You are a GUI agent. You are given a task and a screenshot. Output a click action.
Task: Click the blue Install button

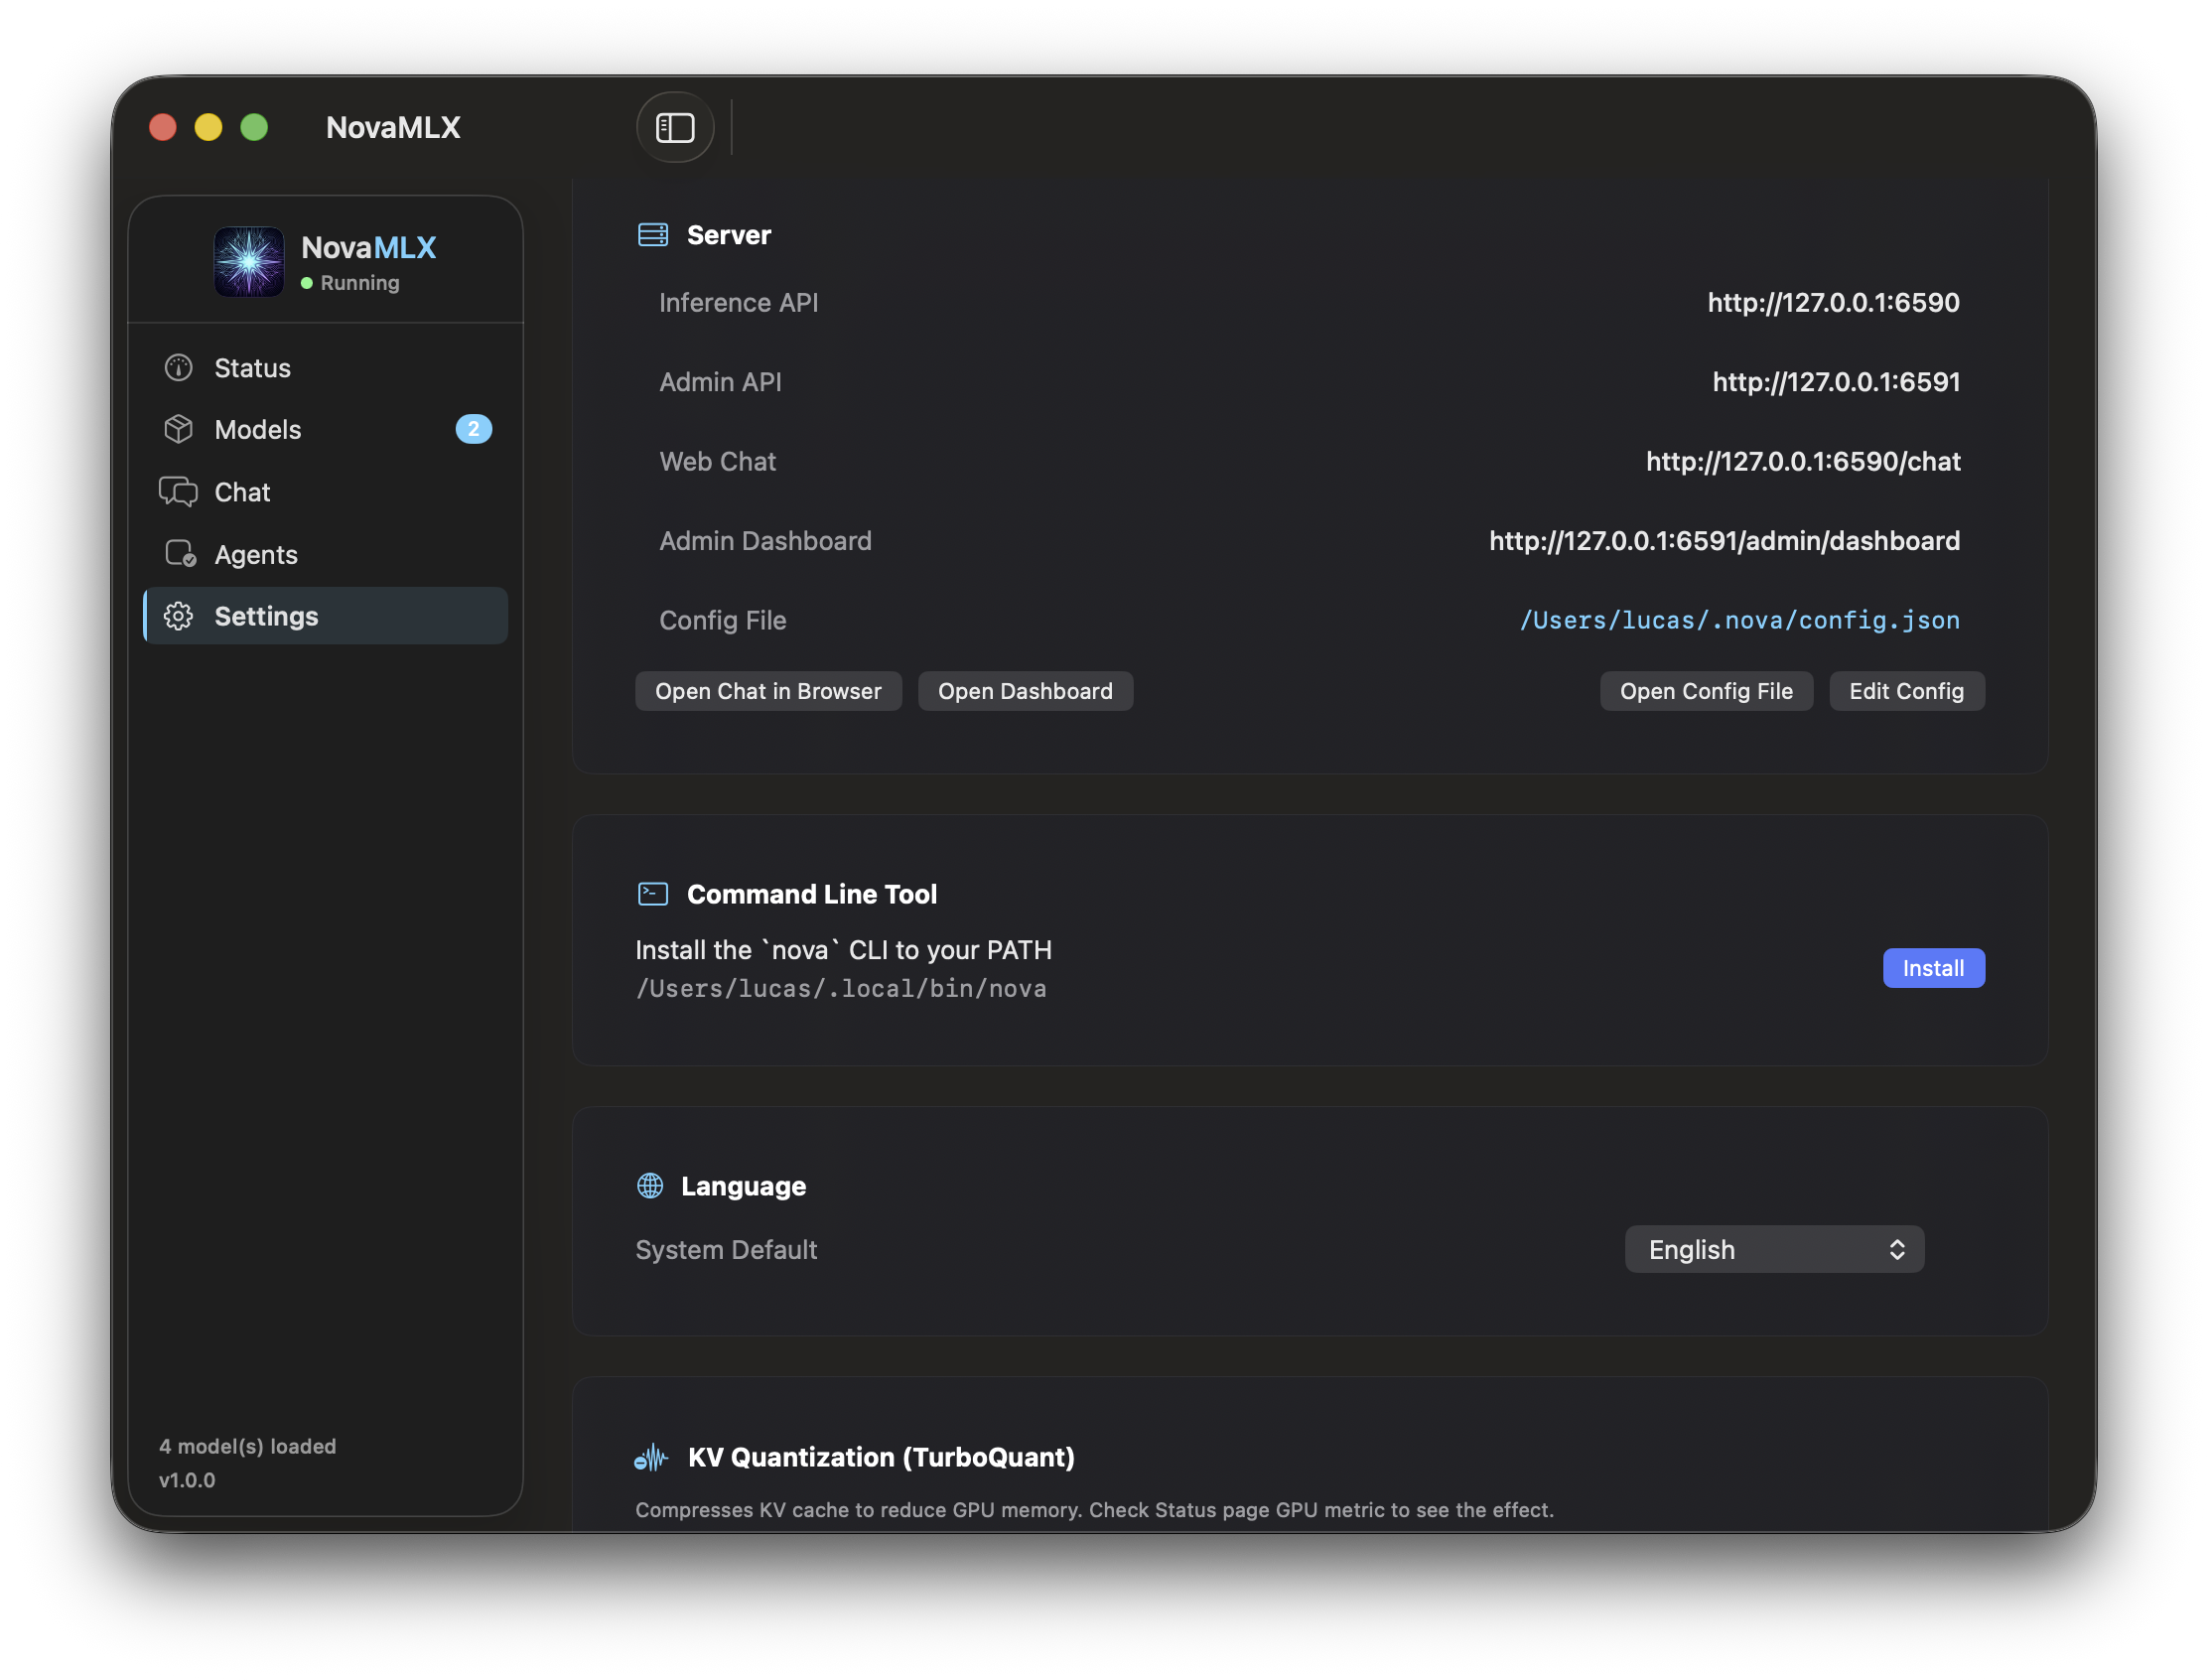(1933, 968)
